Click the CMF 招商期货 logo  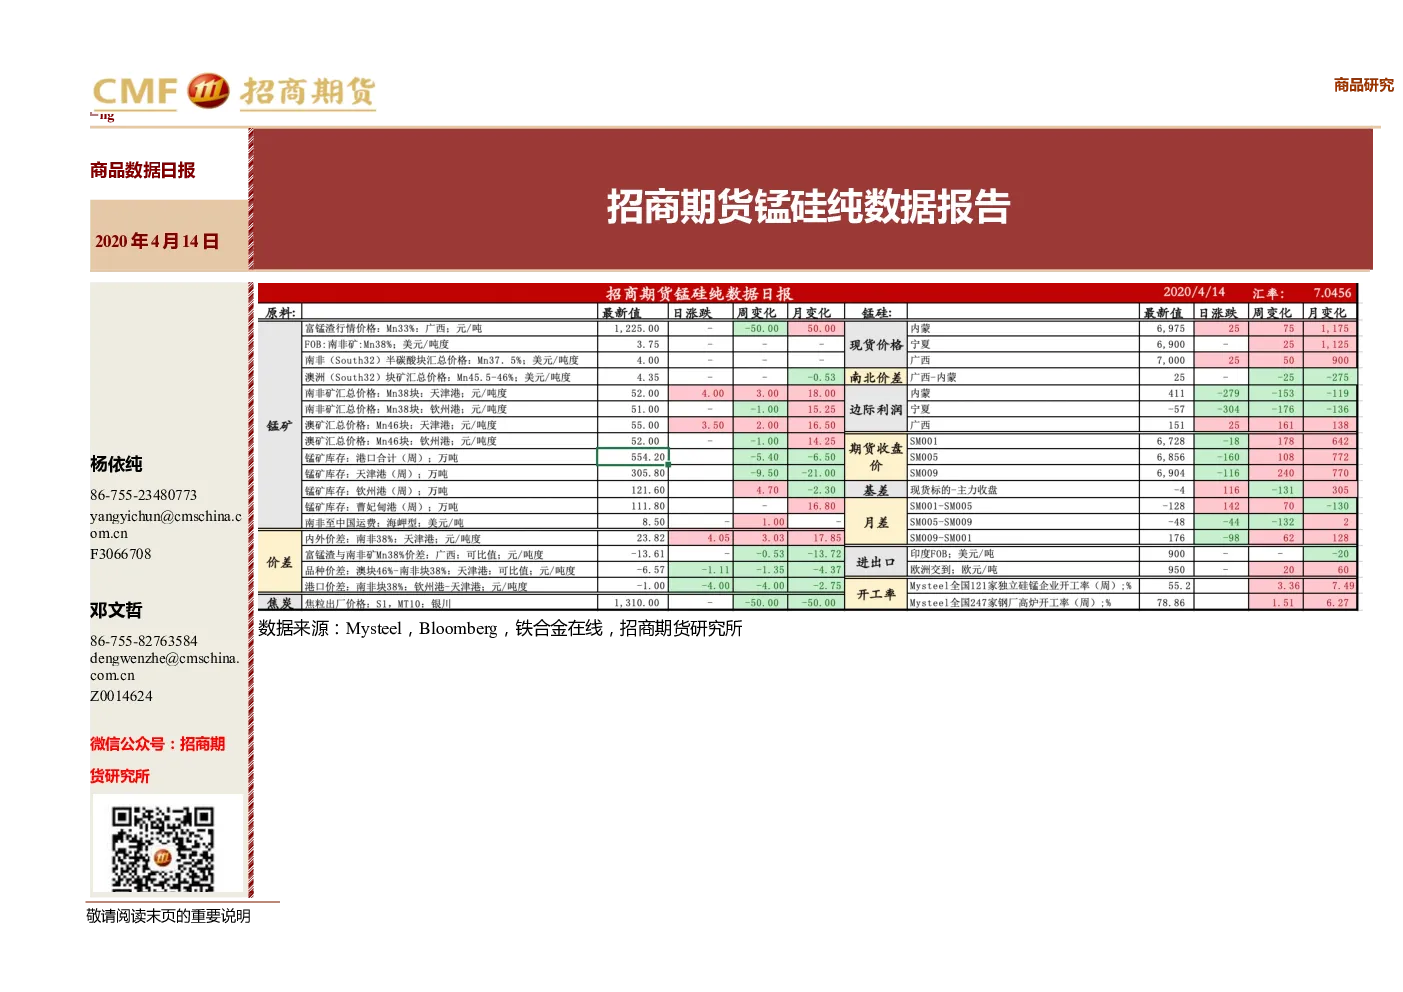coord(234,92)
